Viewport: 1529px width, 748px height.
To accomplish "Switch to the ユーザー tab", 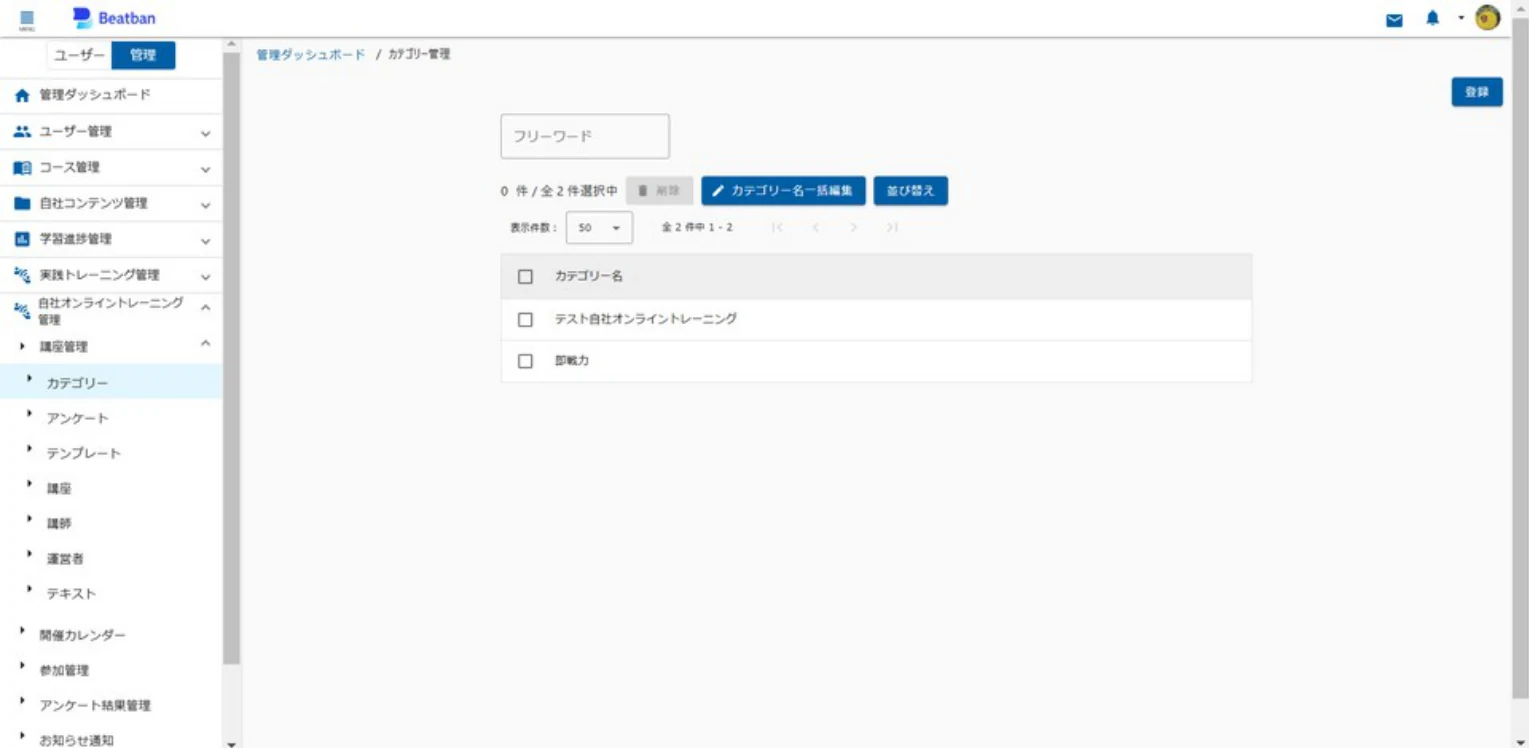I will [78, 56].
